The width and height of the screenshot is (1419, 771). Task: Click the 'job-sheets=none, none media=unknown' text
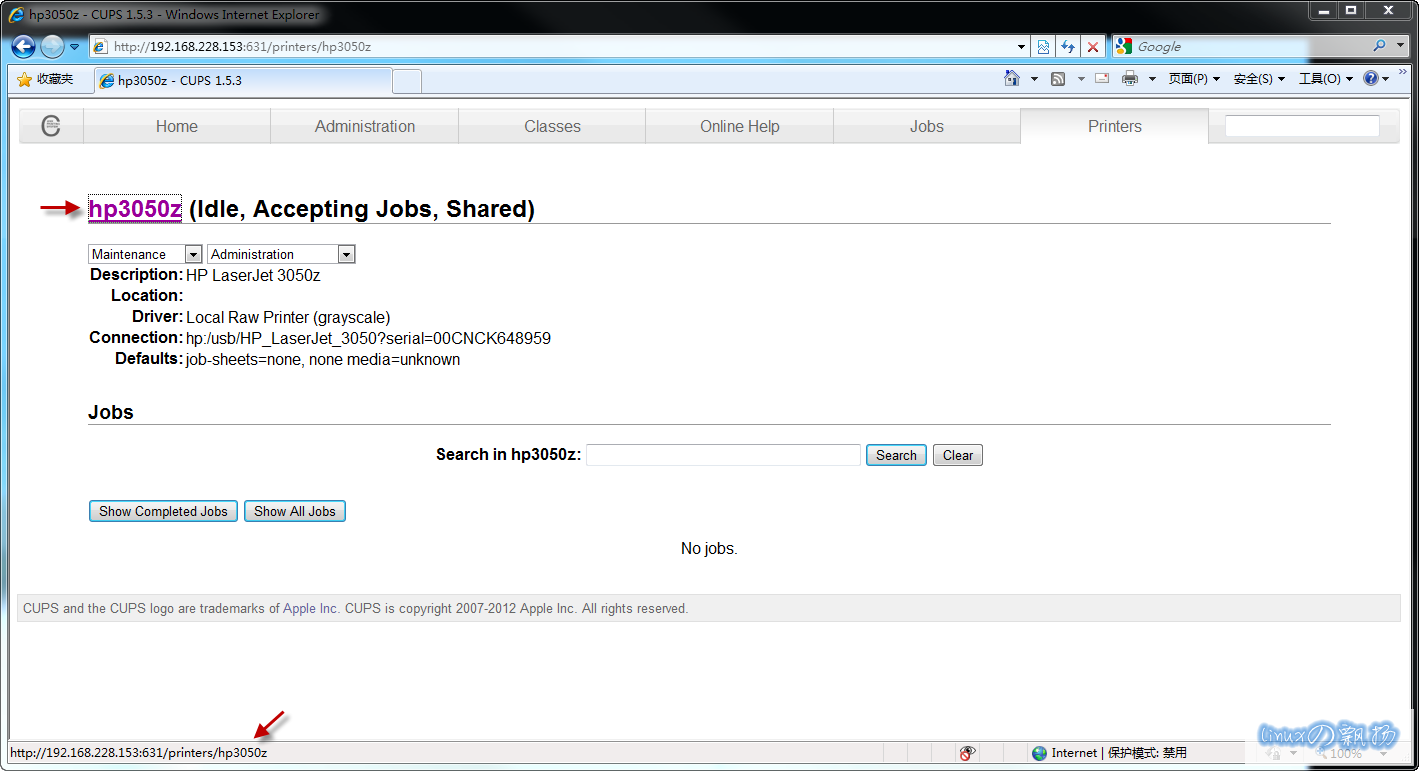pos(323,359)
